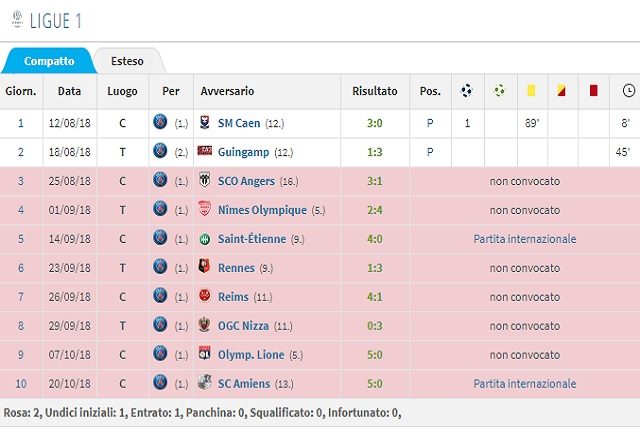
Task: Open the Nîmes Olympique team link
Action: click(262, 210)
